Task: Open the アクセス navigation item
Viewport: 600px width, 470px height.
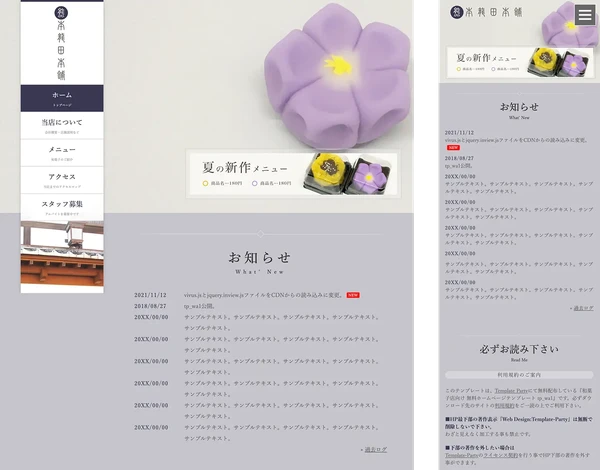Action: [x=62, y=180]
